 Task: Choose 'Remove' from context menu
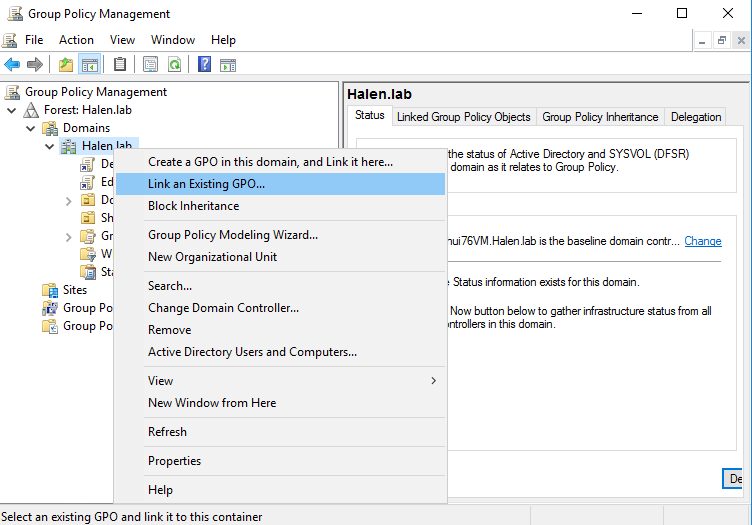pyautogui.click(x=281, y=330)
